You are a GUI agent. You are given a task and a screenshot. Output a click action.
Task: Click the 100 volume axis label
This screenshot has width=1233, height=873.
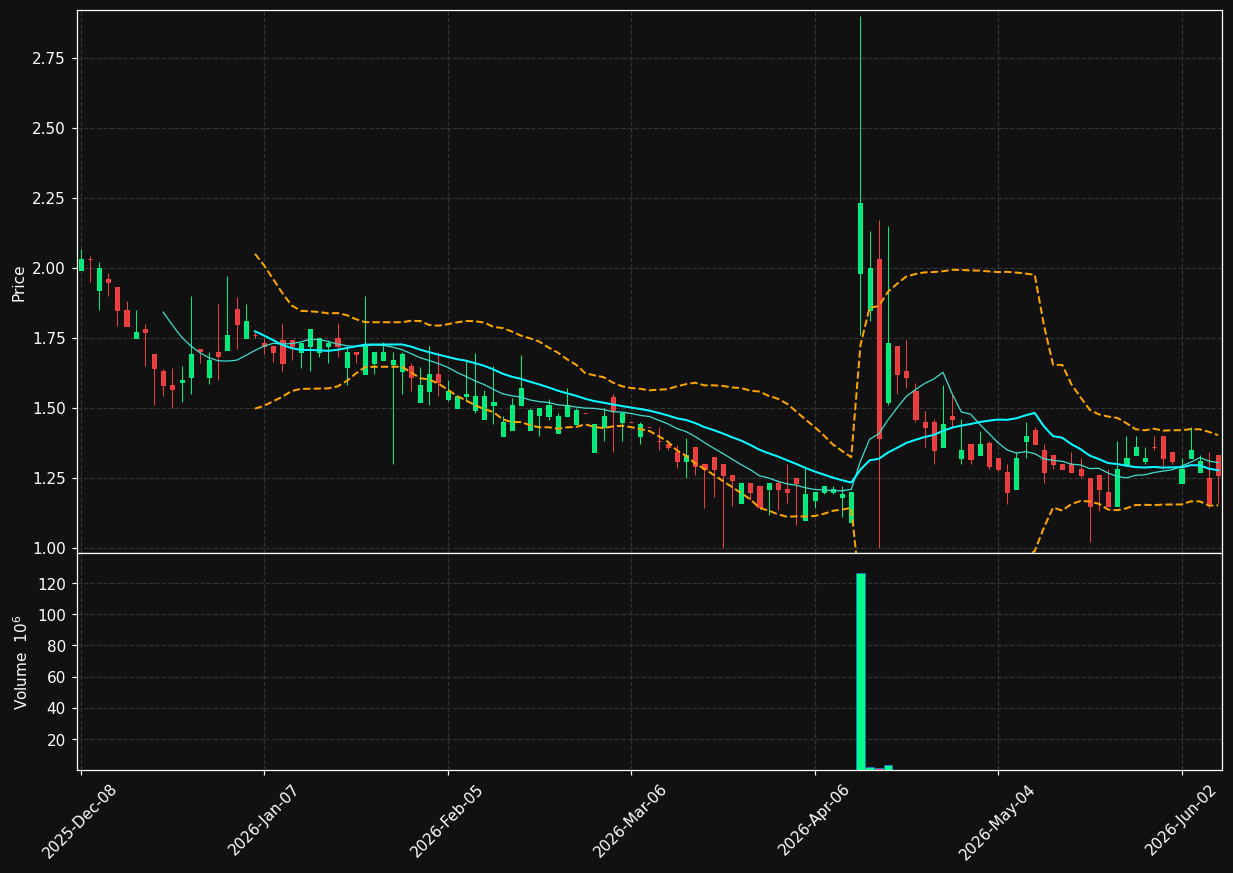point(52,615)
